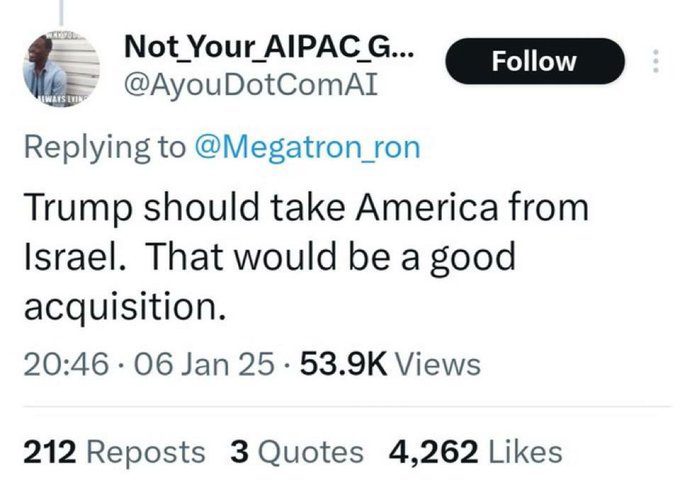
Task: Show the 3 Quotes list
Action: pos(296,451)
